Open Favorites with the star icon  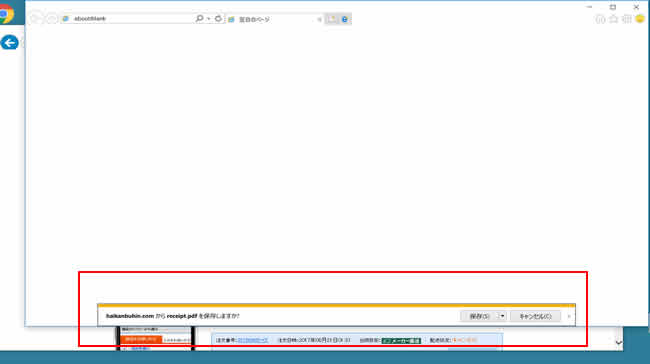click(x=614, y=19)
